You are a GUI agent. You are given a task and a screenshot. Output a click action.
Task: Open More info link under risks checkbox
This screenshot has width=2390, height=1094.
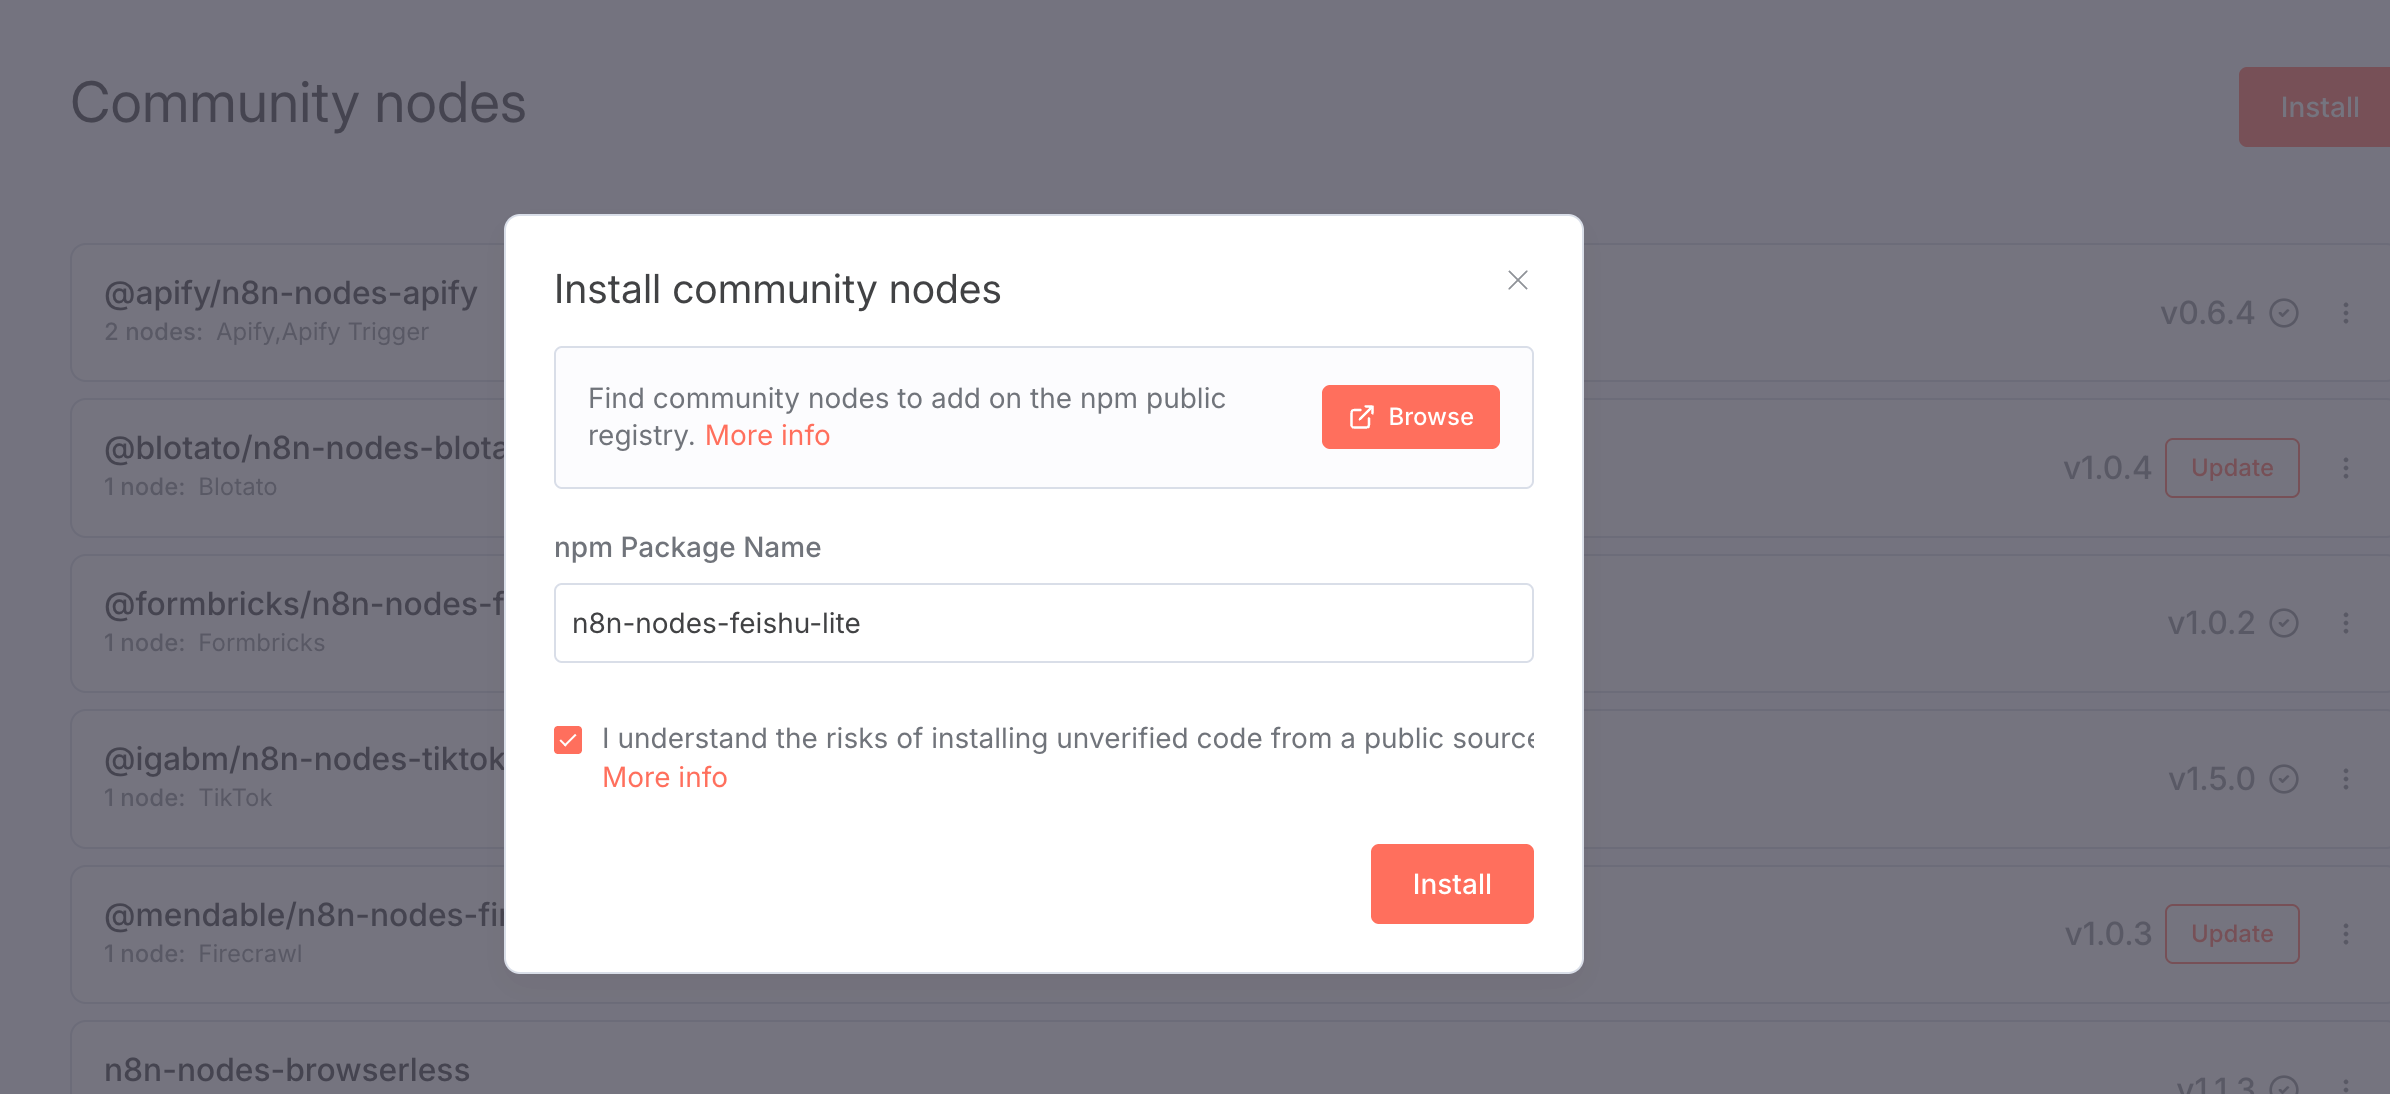point(665,778)
